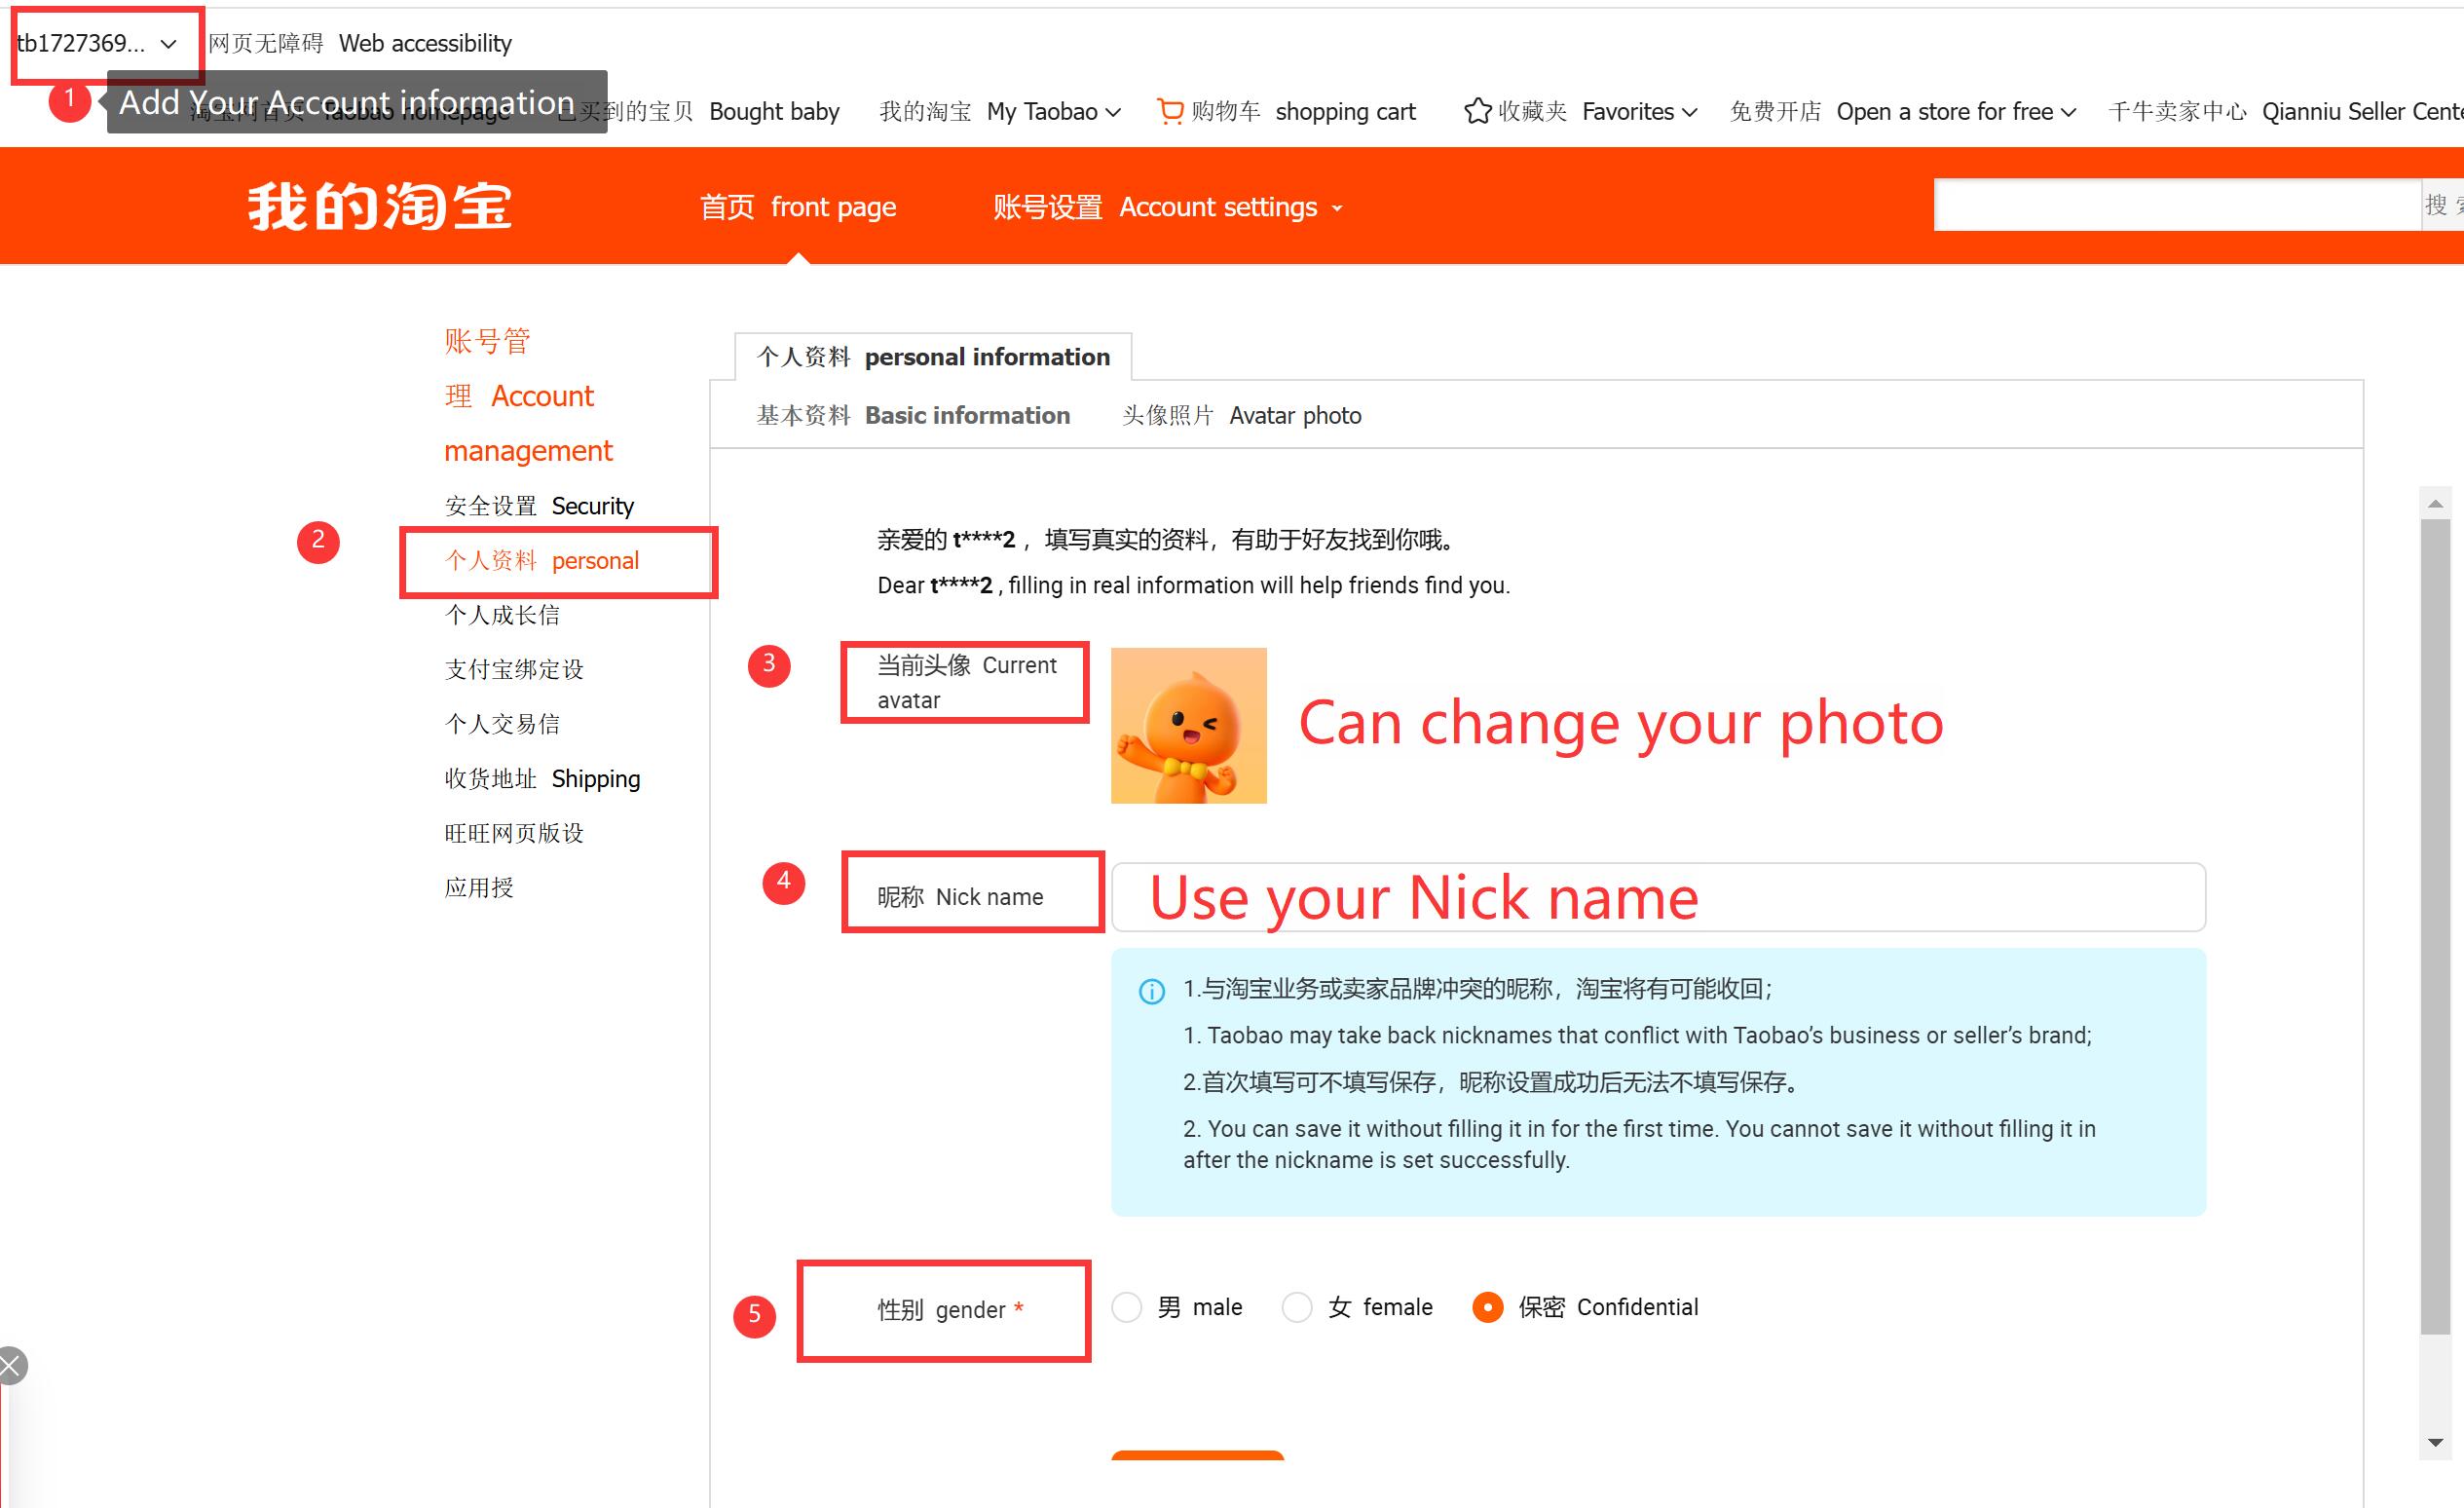Screen dimensions: 2464x1508
Task: Open 个人交易信 sidebar item
Action: [502, 724]
